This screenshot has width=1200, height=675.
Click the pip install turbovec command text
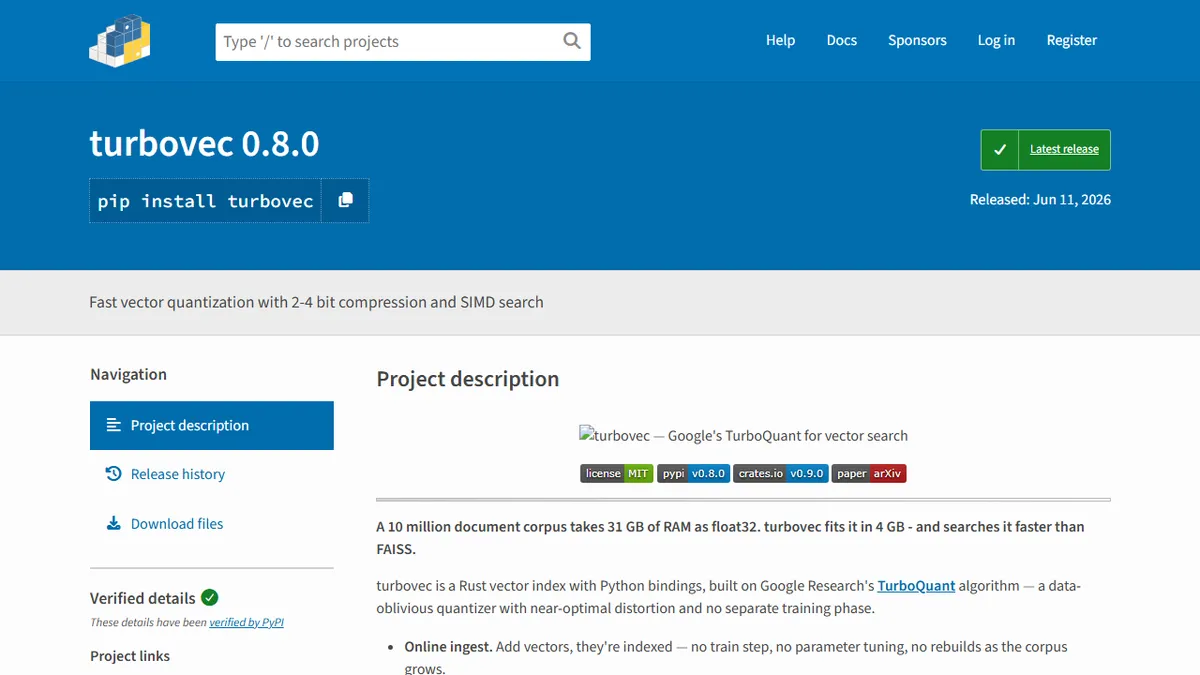[x=205, y=200]
